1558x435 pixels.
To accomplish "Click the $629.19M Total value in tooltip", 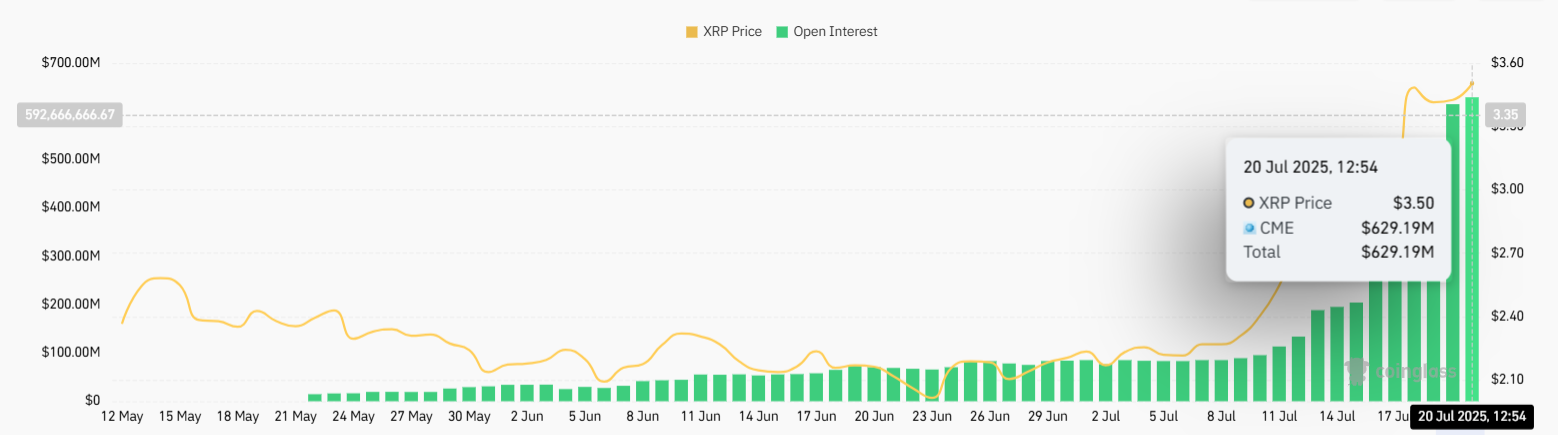I will click(x=1397, y=252).
